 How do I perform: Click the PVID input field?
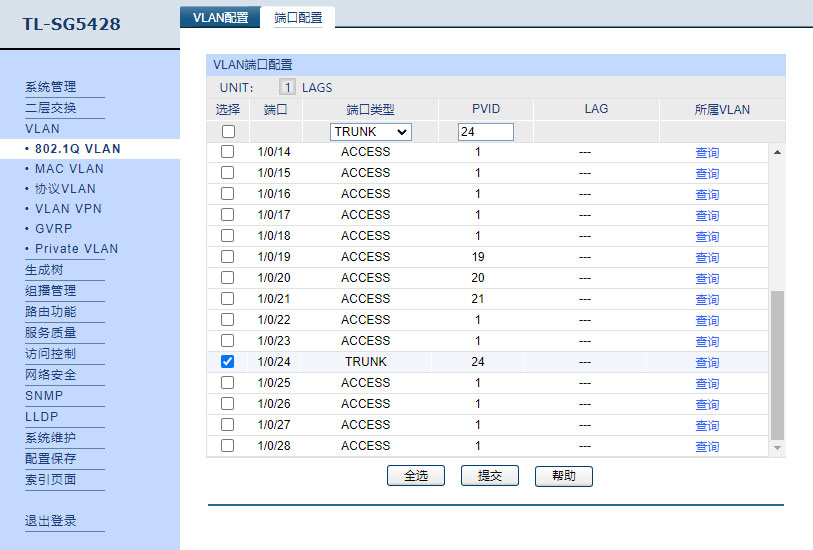[485, 132]
